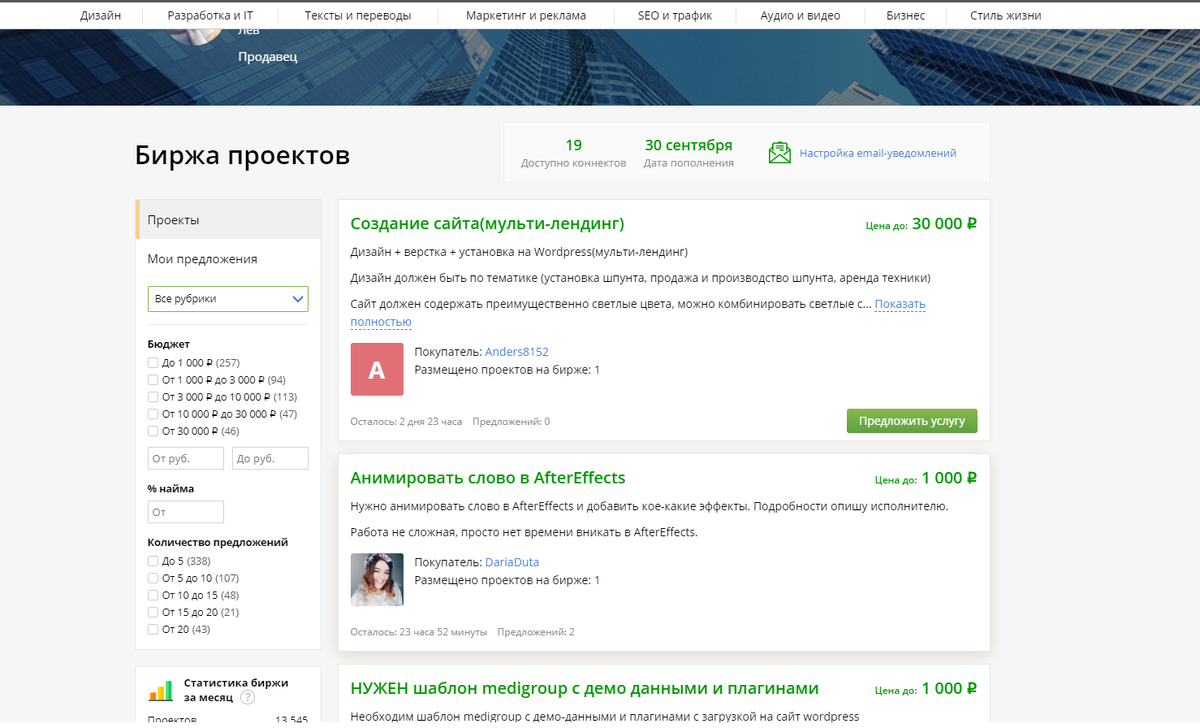The image size is (1200, 728).
Task: Click the DariaDuta buyer photo avatar
Action: (377, 580)
